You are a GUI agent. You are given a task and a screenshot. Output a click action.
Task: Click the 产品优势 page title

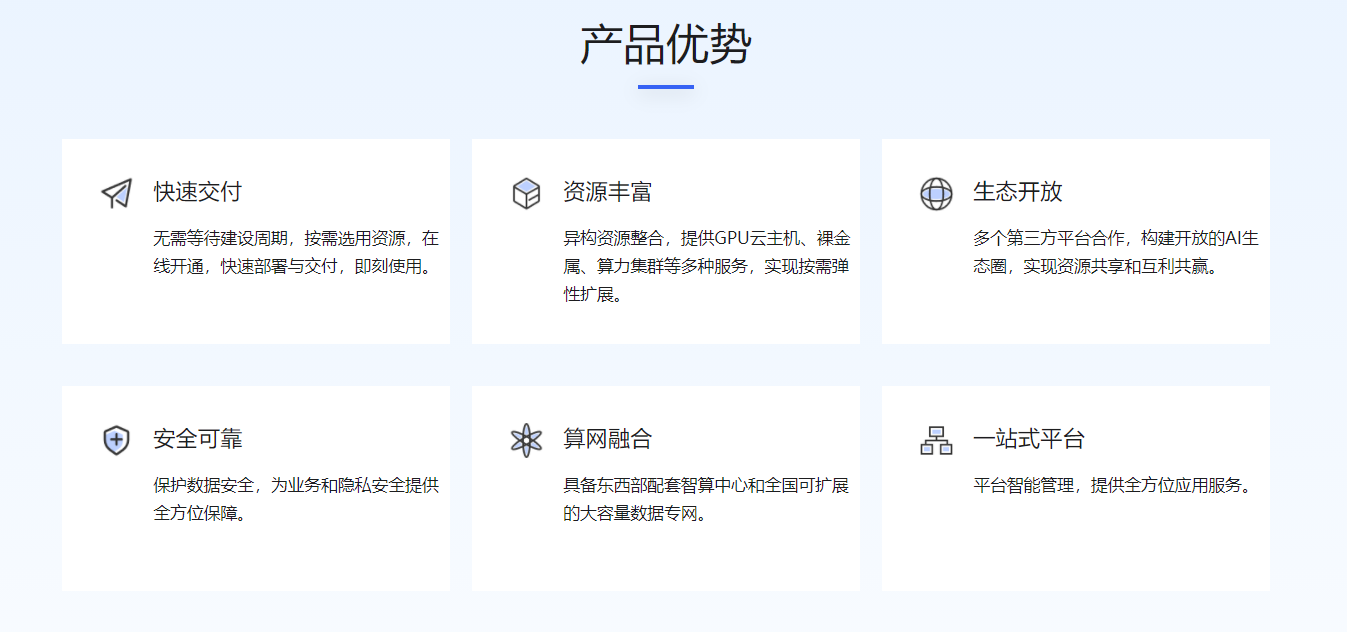[666, 45]
